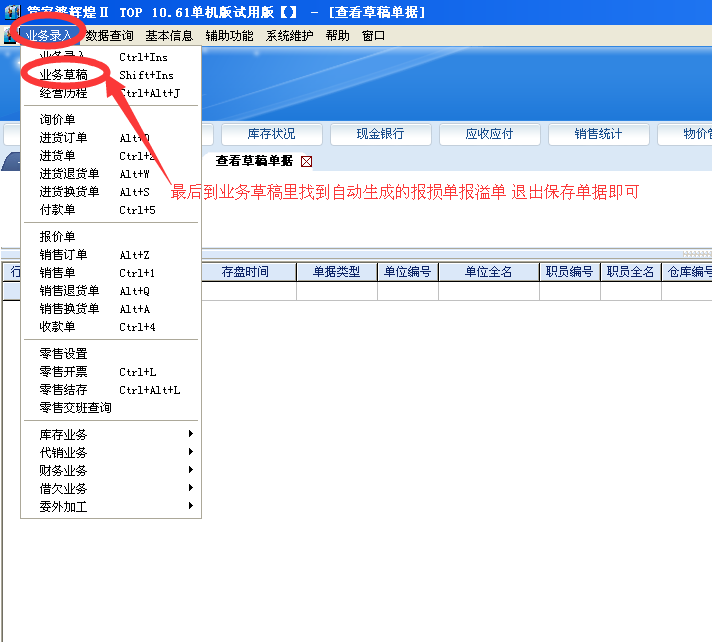Image resolution: width=712 pixels, height=642 pixels.
Task: Open the 辅助功能 menu
Action: click(x=229, y=36)
